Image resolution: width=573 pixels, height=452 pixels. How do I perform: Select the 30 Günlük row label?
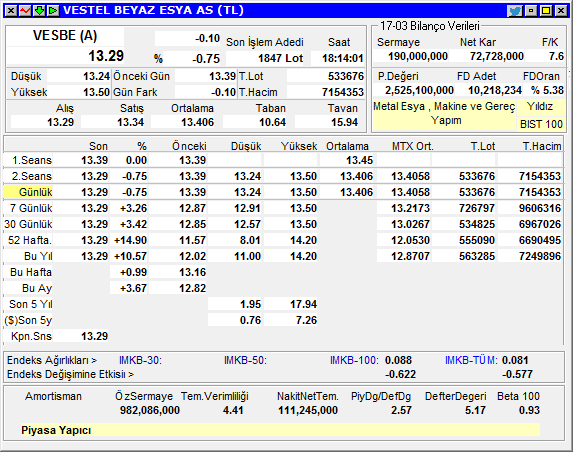click(29, 224)
